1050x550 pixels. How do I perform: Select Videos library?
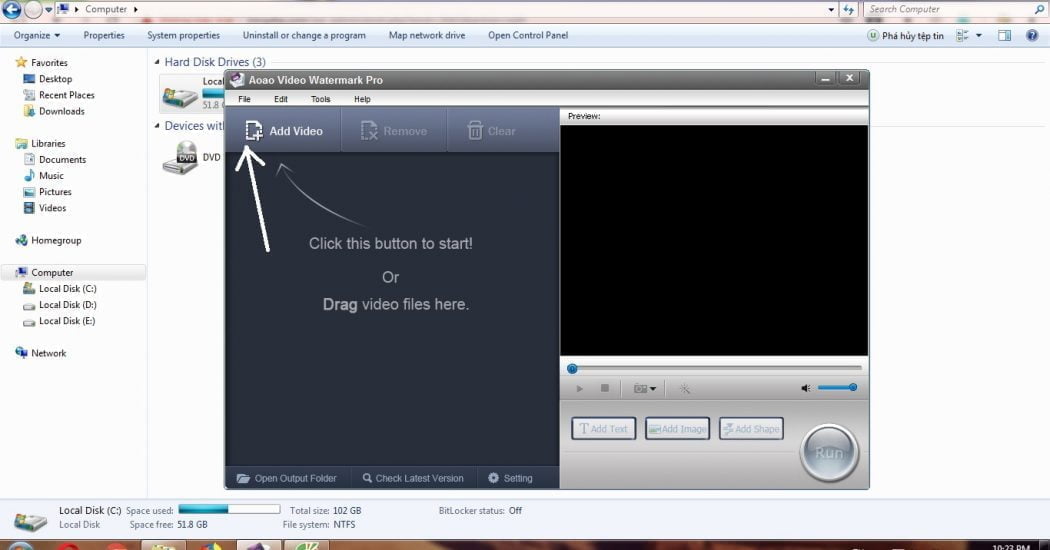tap(52, 208)
